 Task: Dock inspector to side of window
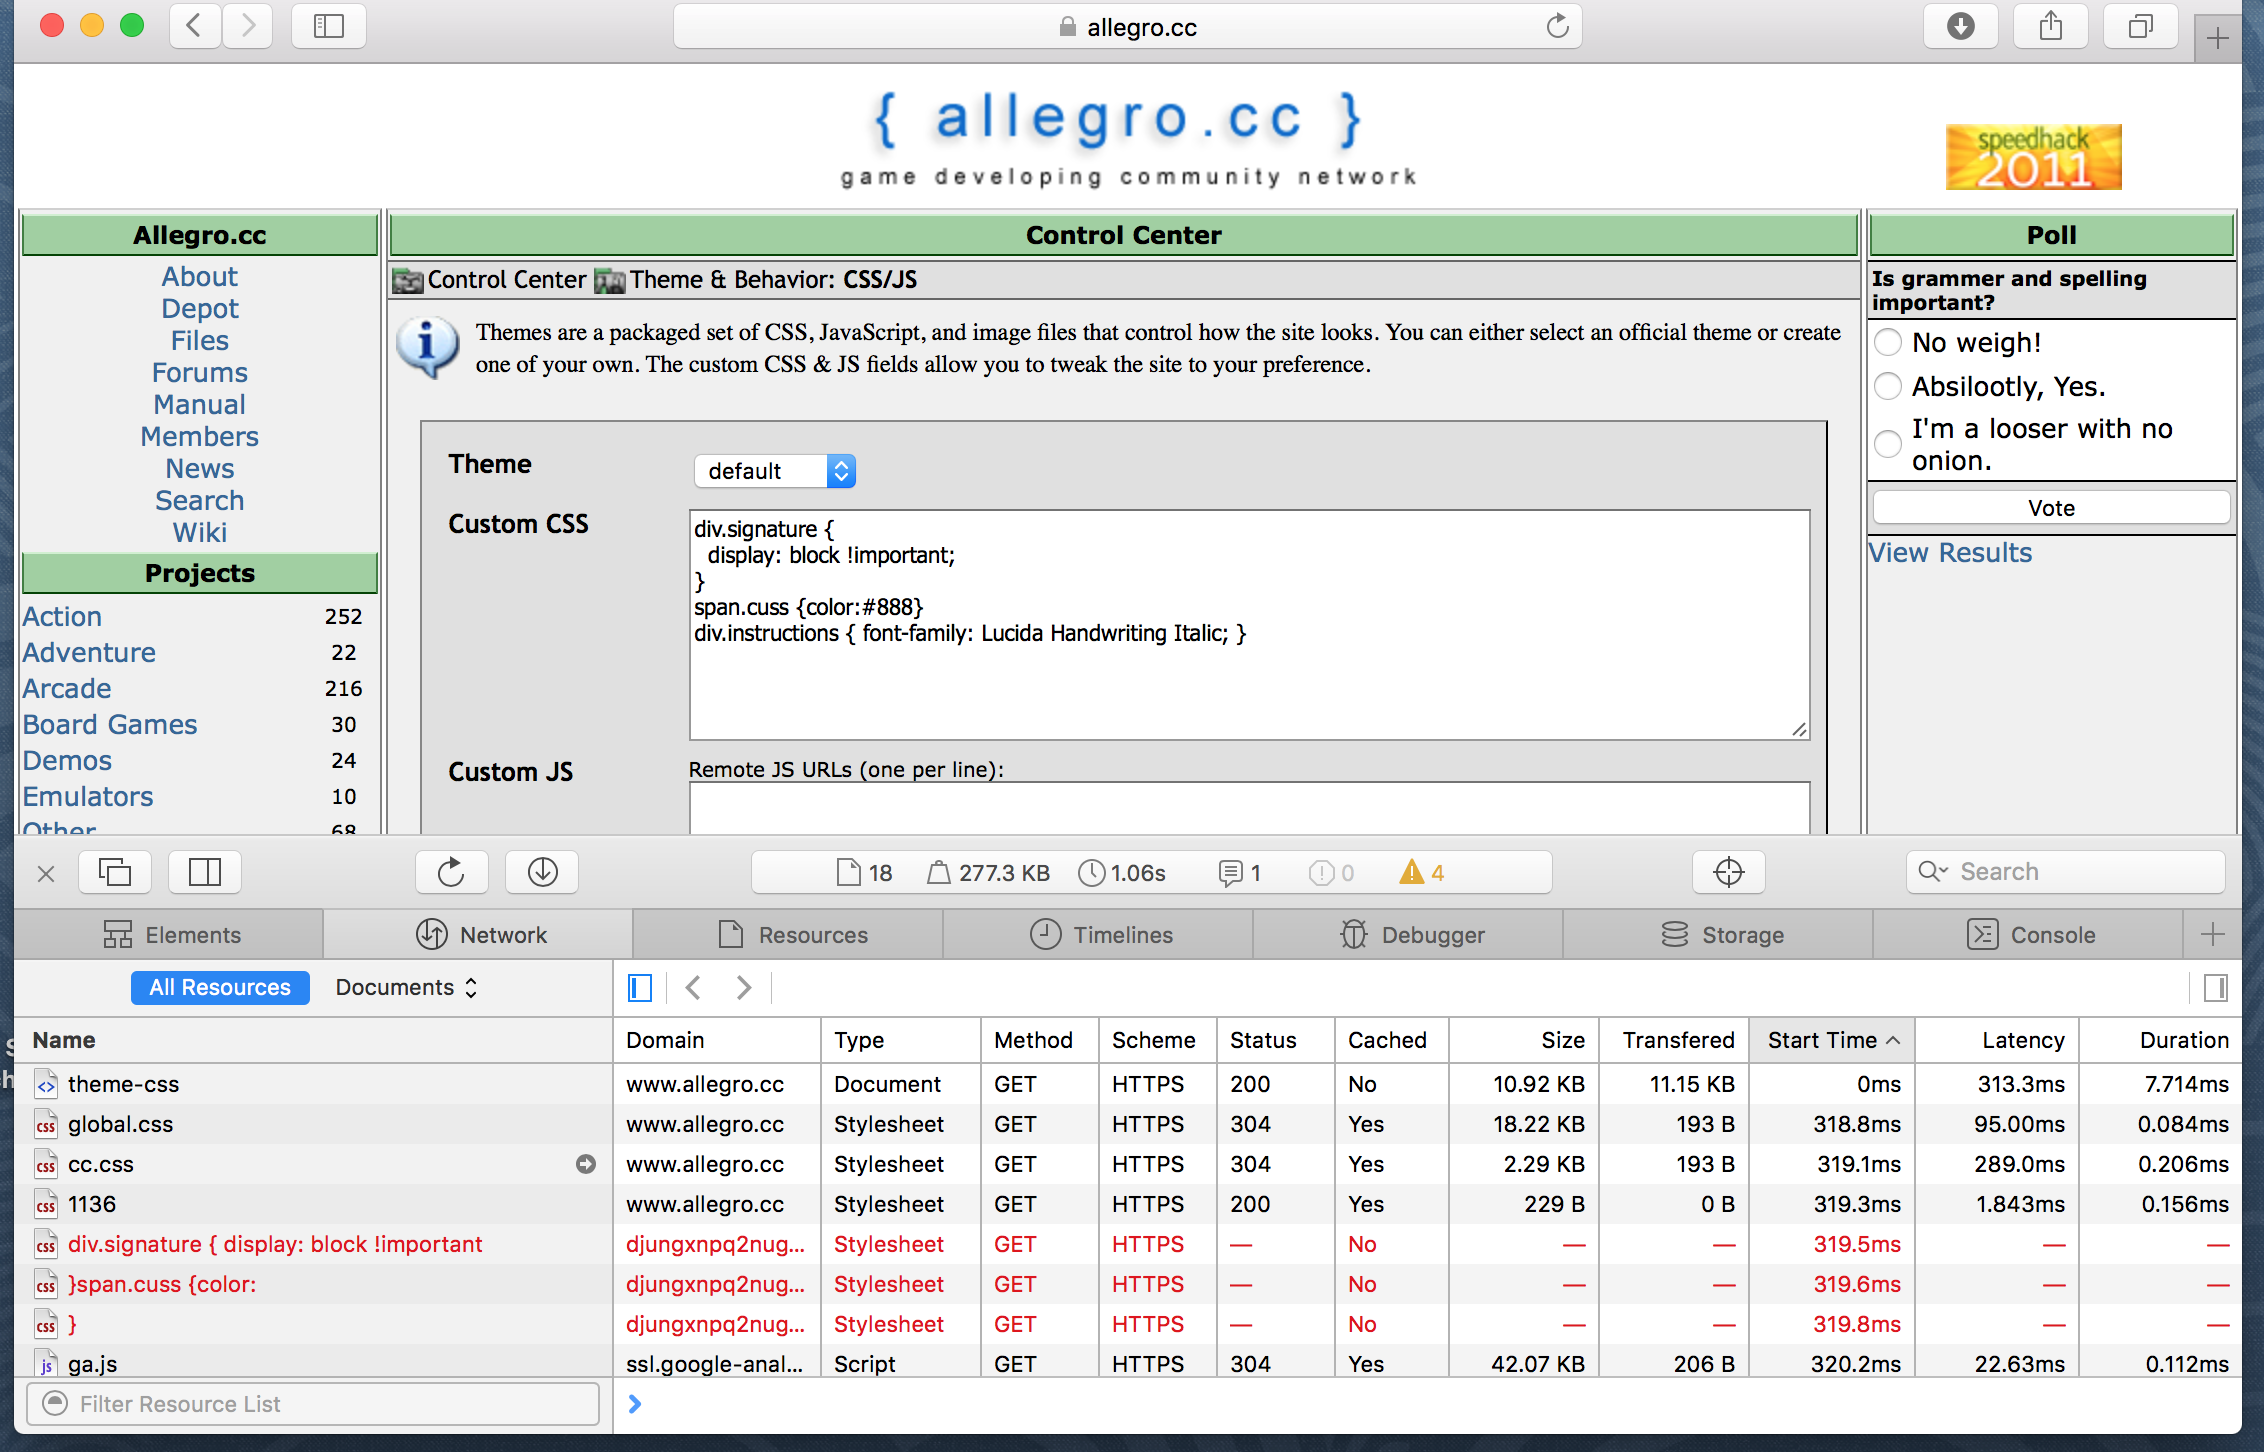pos(205,872)
